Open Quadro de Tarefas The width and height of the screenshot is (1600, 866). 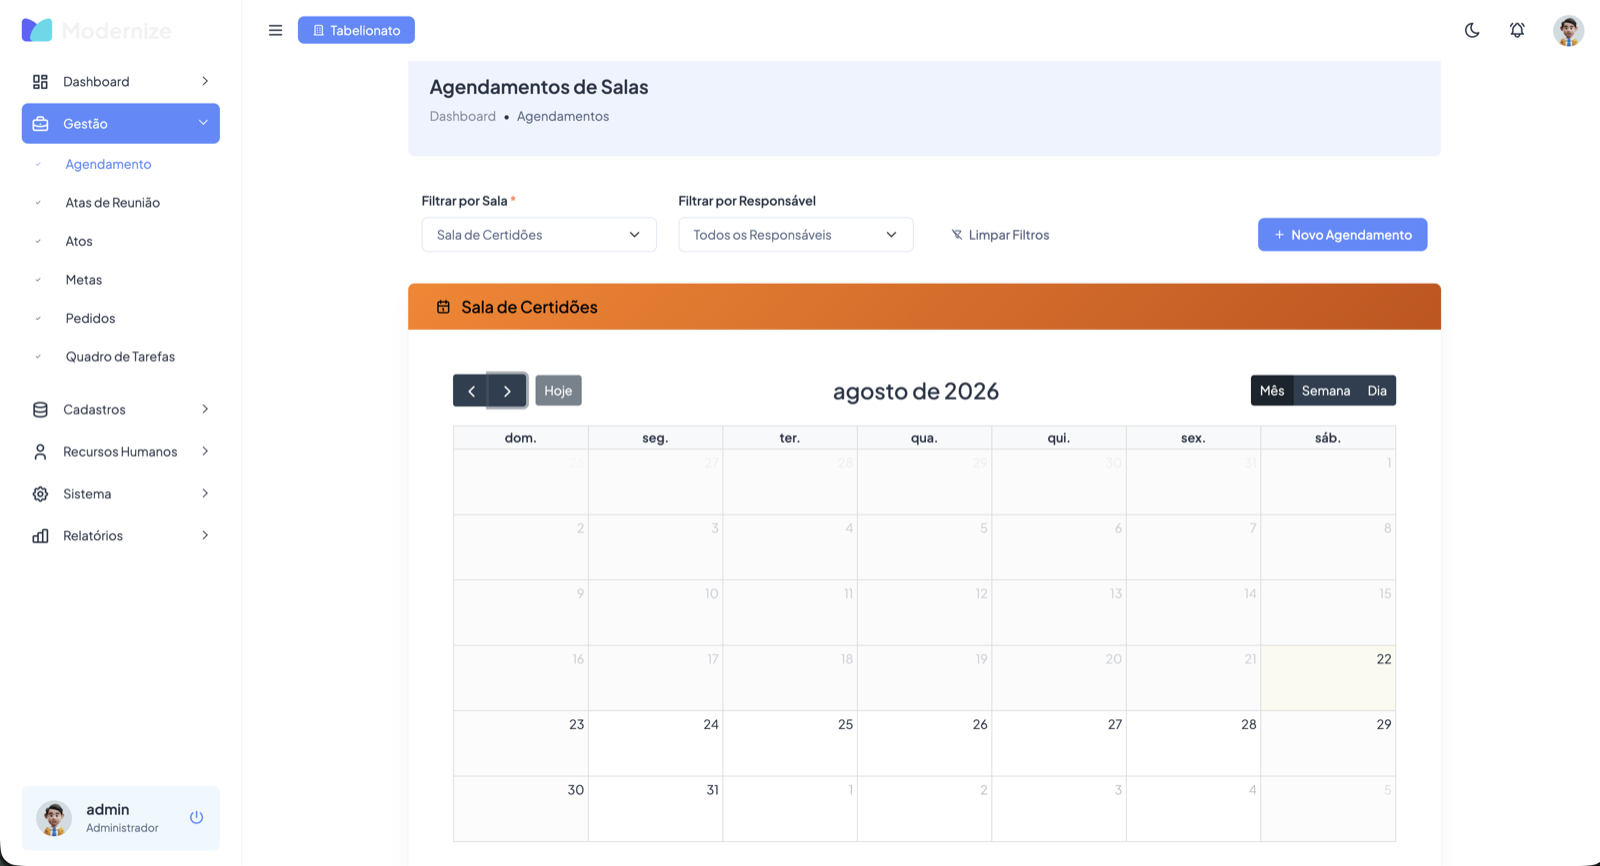pyautogui.click(x=120, y=357)
